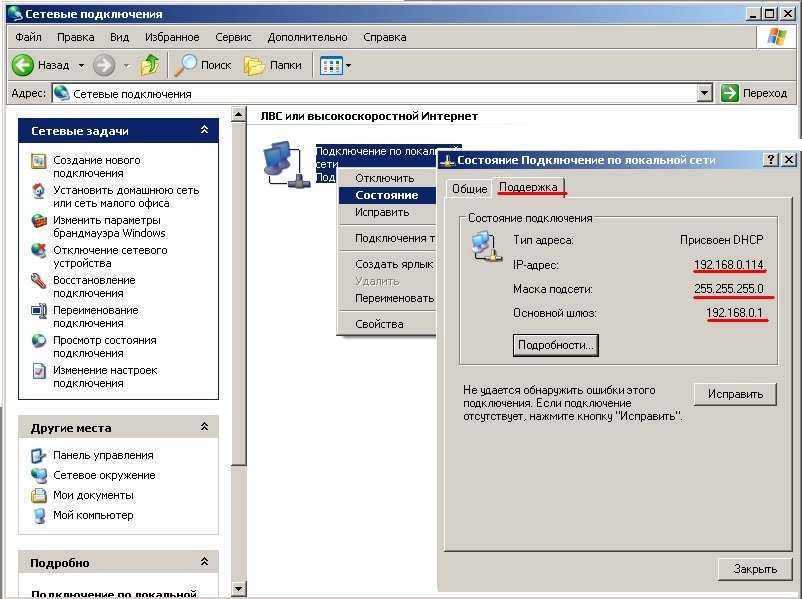Click the 'Панель управления' icon in sidebar
Image resolution: width=802 pixels, height=599 pixels.
pyautogui.click(x=39, y=456)
